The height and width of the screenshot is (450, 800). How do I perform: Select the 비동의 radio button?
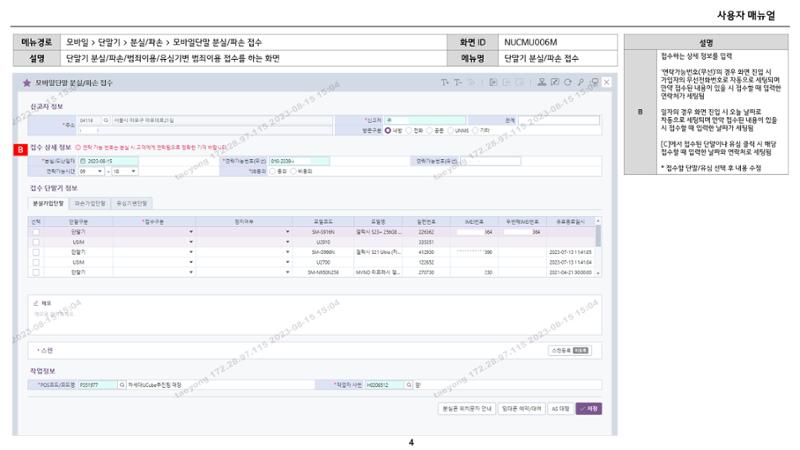(293, 171)
